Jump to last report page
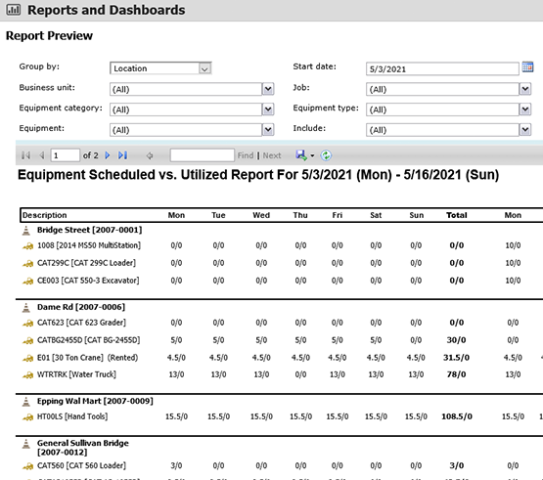543x480 pixels. (123, 155)
